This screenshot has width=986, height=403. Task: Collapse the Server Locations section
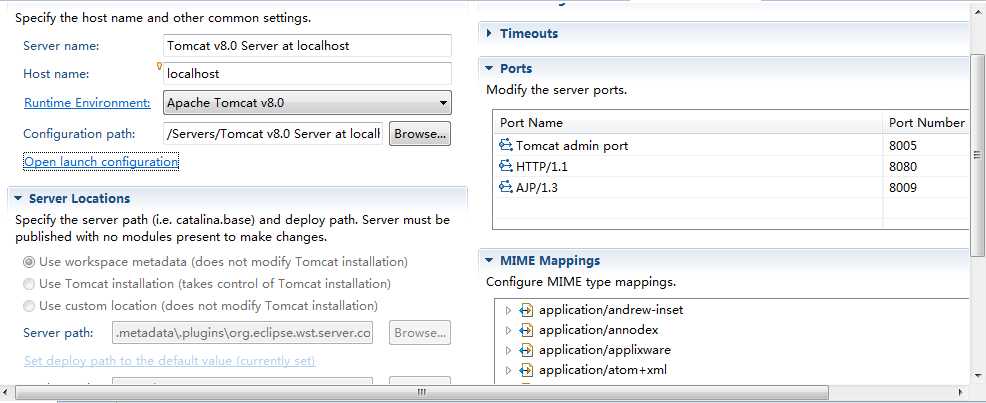pyautogui.click(x=18, y=198)
